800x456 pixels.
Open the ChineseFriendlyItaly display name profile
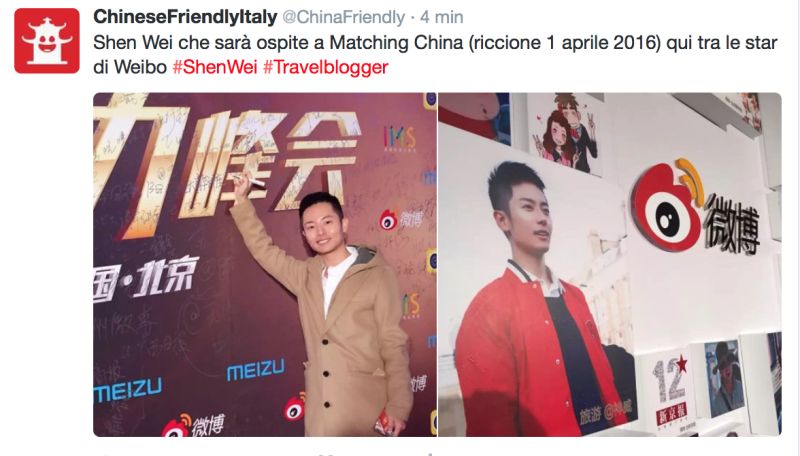coord(185,17)
